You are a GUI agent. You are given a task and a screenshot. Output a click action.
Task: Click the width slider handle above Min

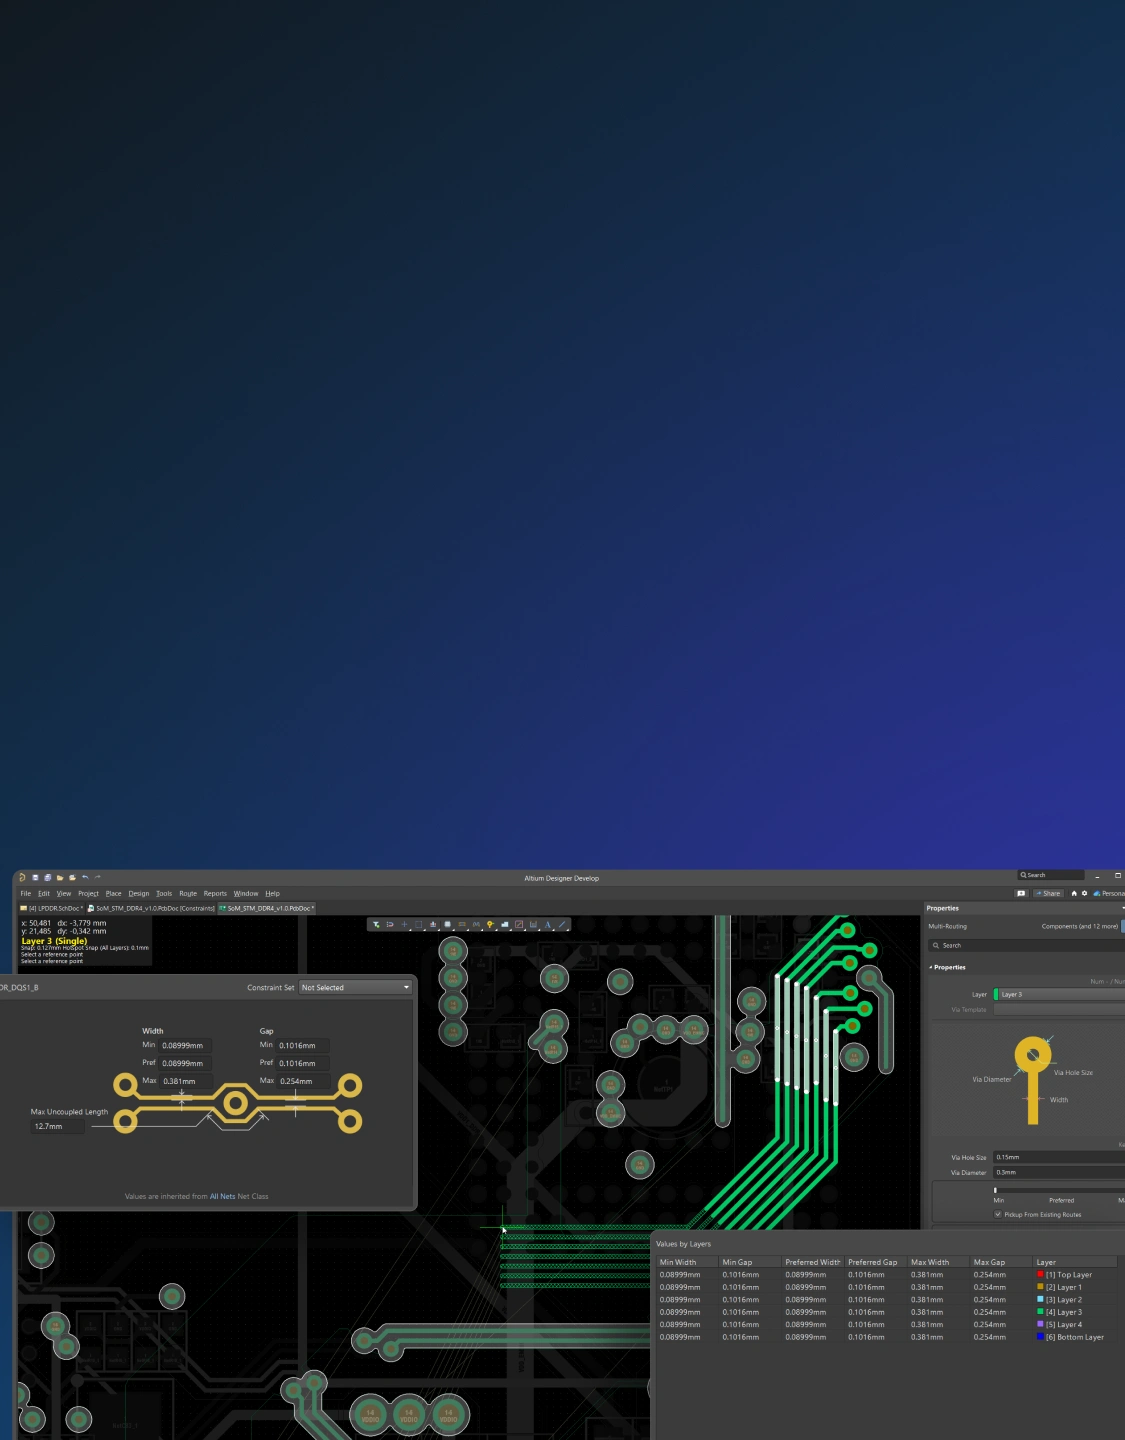pyautogui.click(x=995, y=1190)
